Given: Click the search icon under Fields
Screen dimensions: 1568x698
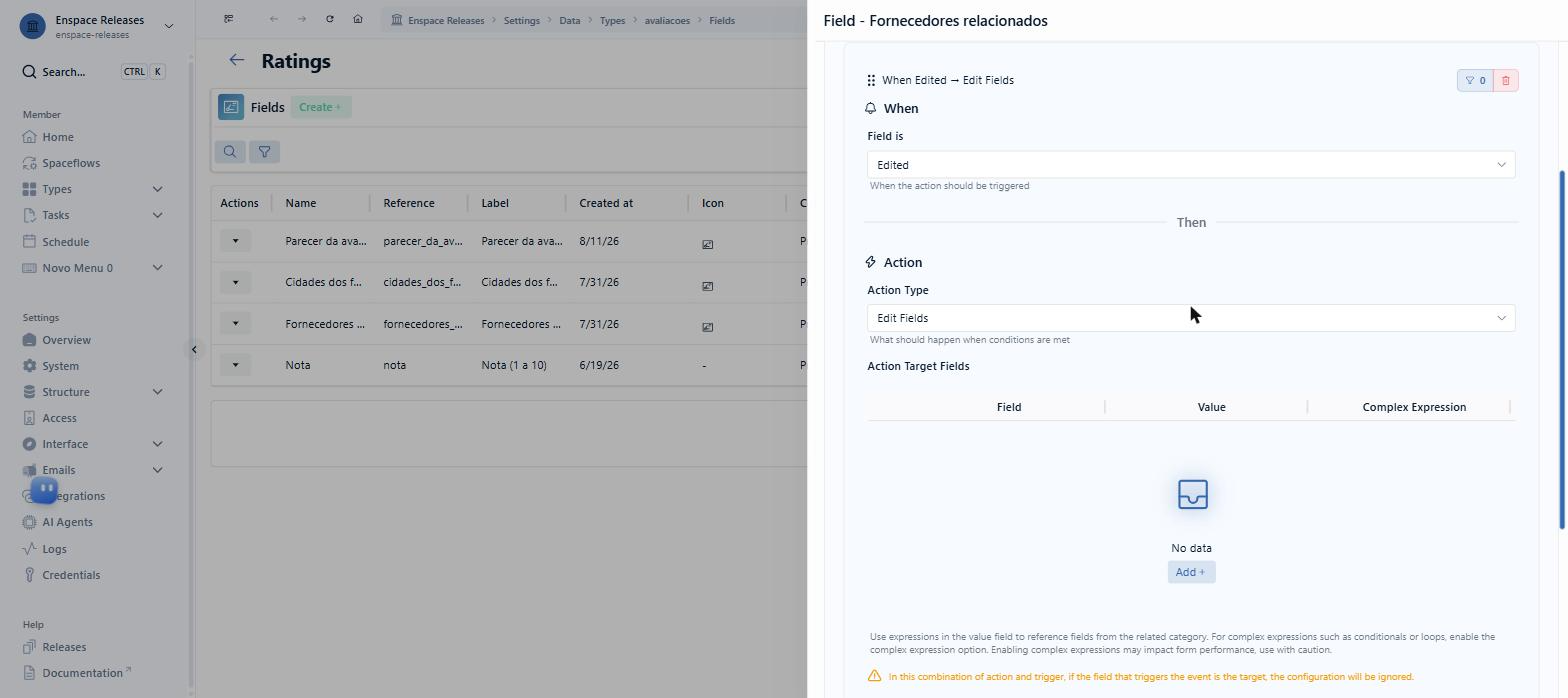Looking at the screenshot, I should click(230, 151).
